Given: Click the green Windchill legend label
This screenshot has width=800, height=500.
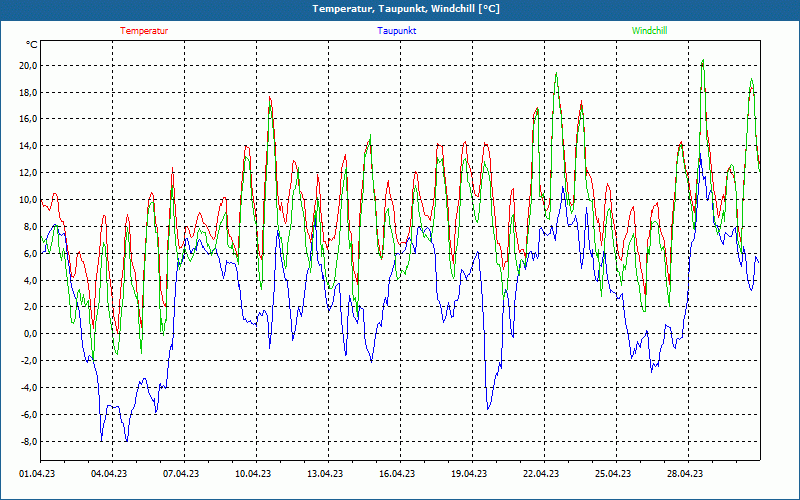Looking at the screenshot, I should (649, 31).
